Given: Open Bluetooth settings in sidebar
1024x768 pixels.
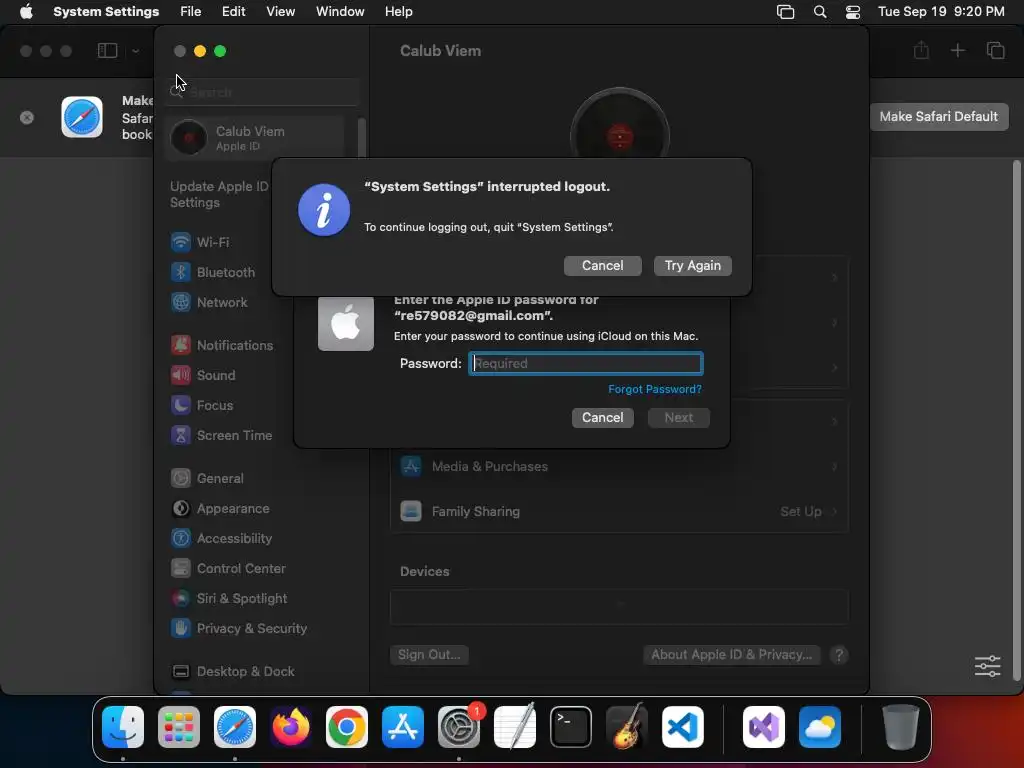Looking at the screenshot, I should (x=226, y=272).
